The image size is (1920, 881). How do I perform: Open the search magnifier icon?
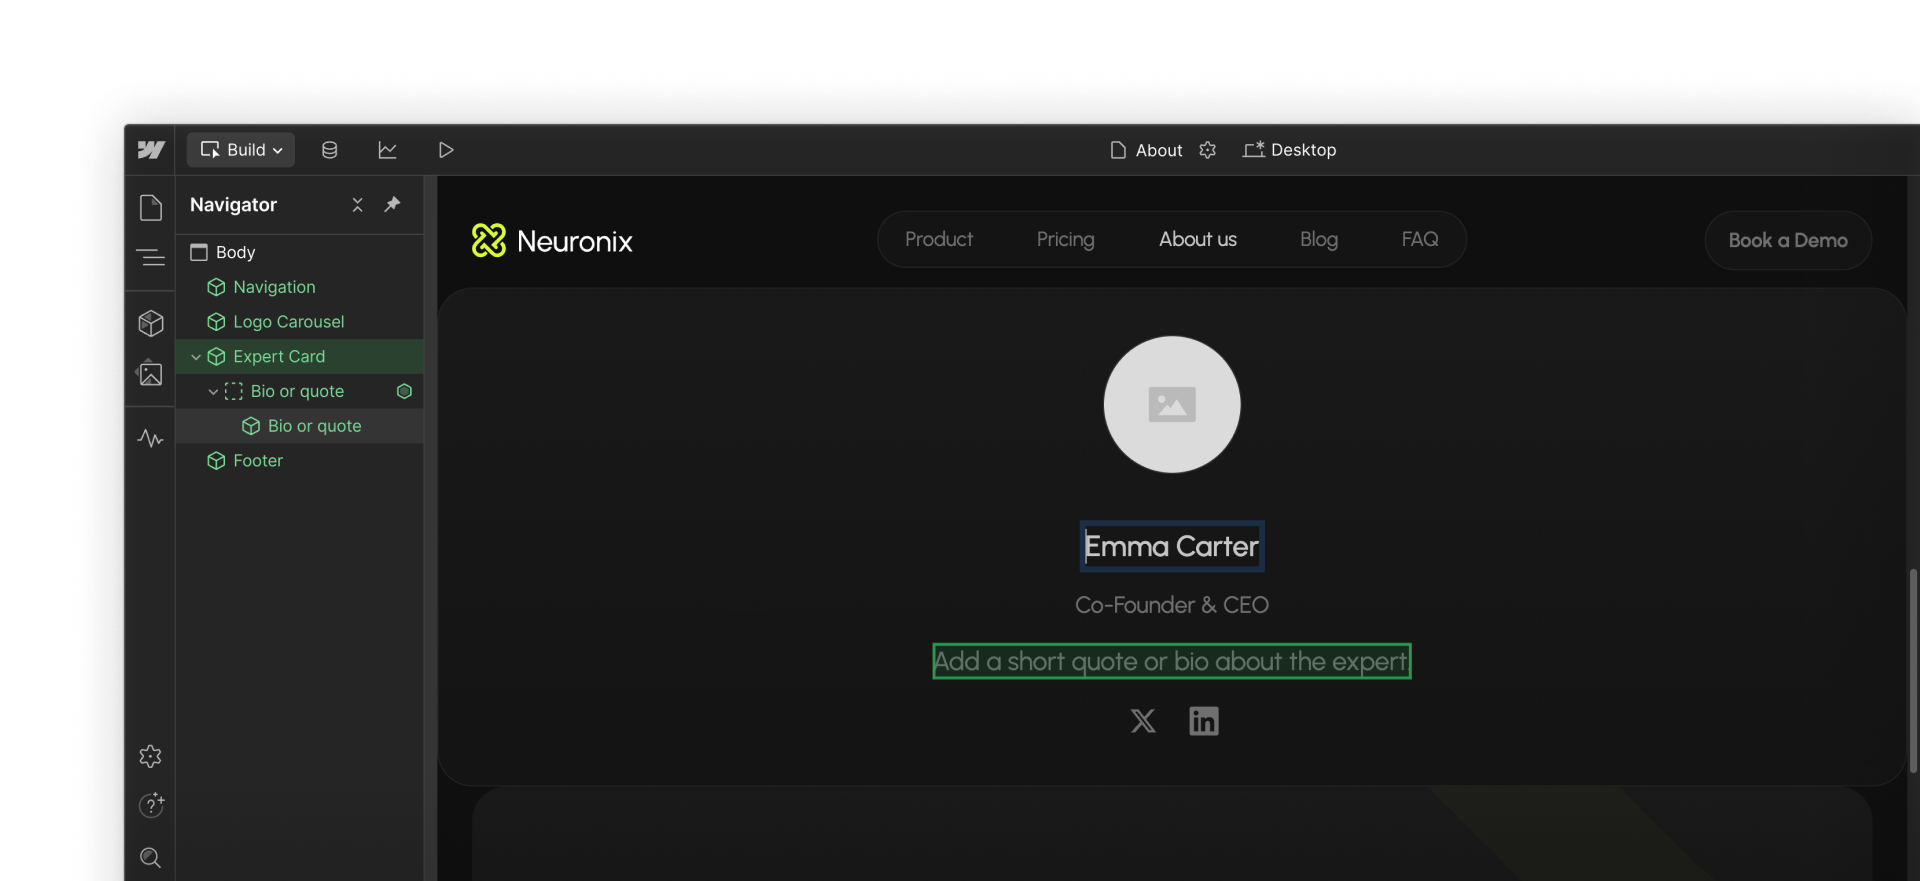[x=151, y=857]
